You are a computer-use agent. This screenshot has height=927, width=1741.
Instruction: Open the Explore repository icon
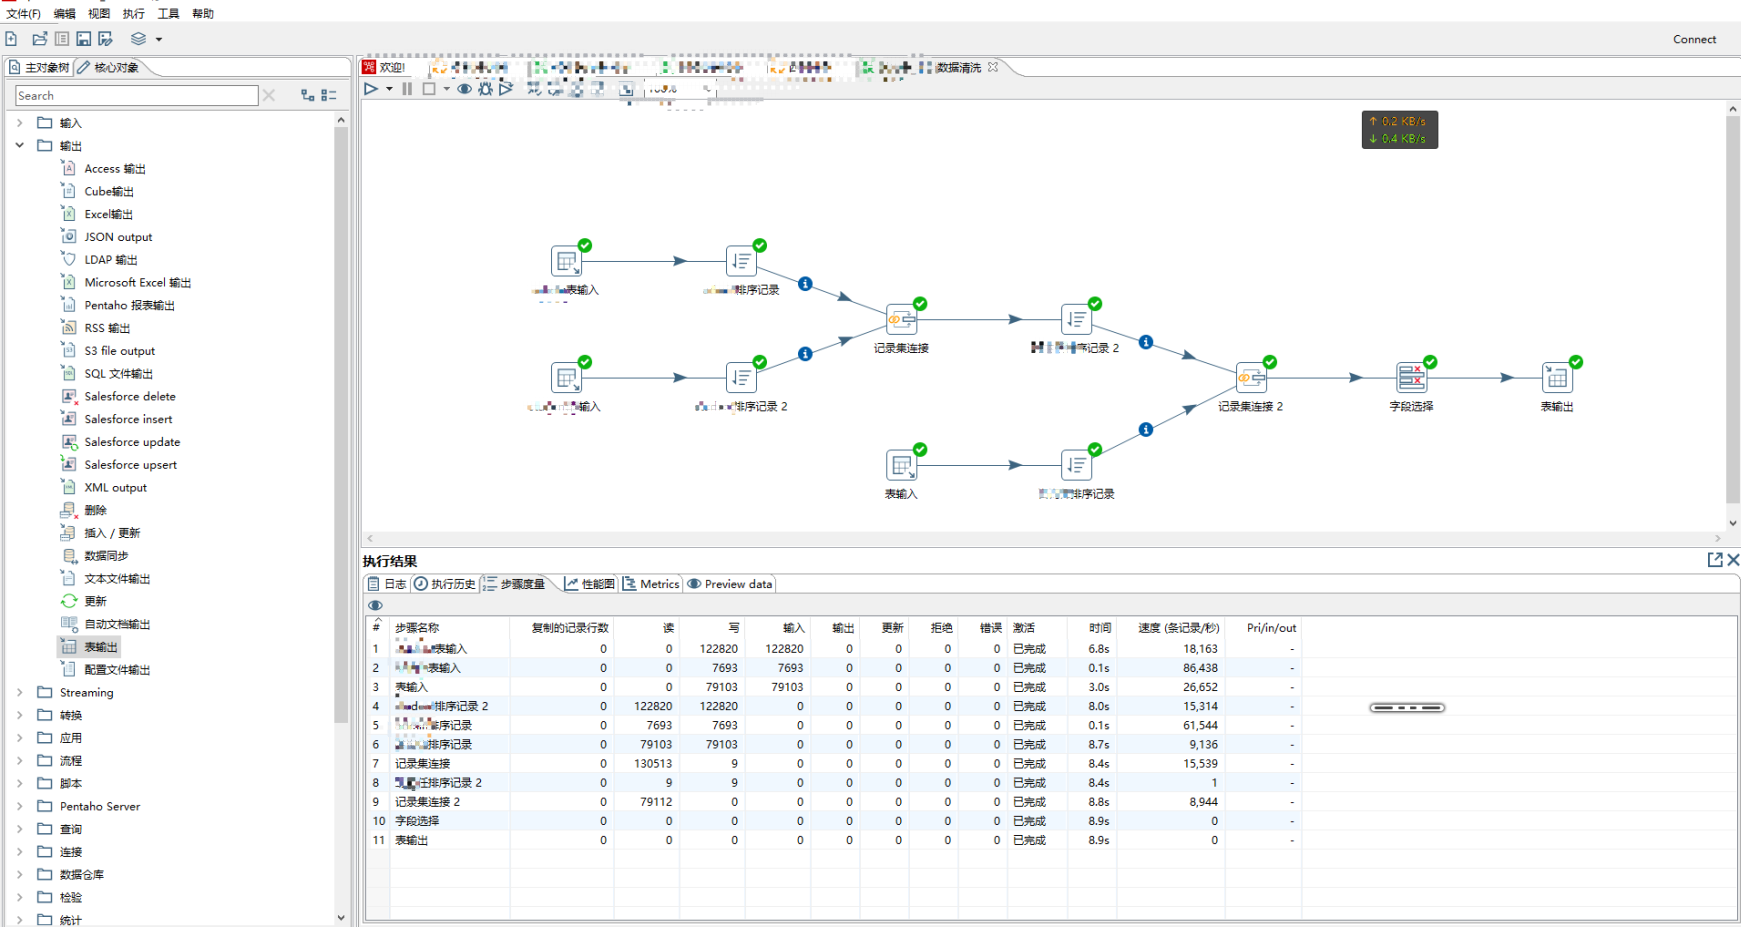pyautogui.click(x=62, y=39)
